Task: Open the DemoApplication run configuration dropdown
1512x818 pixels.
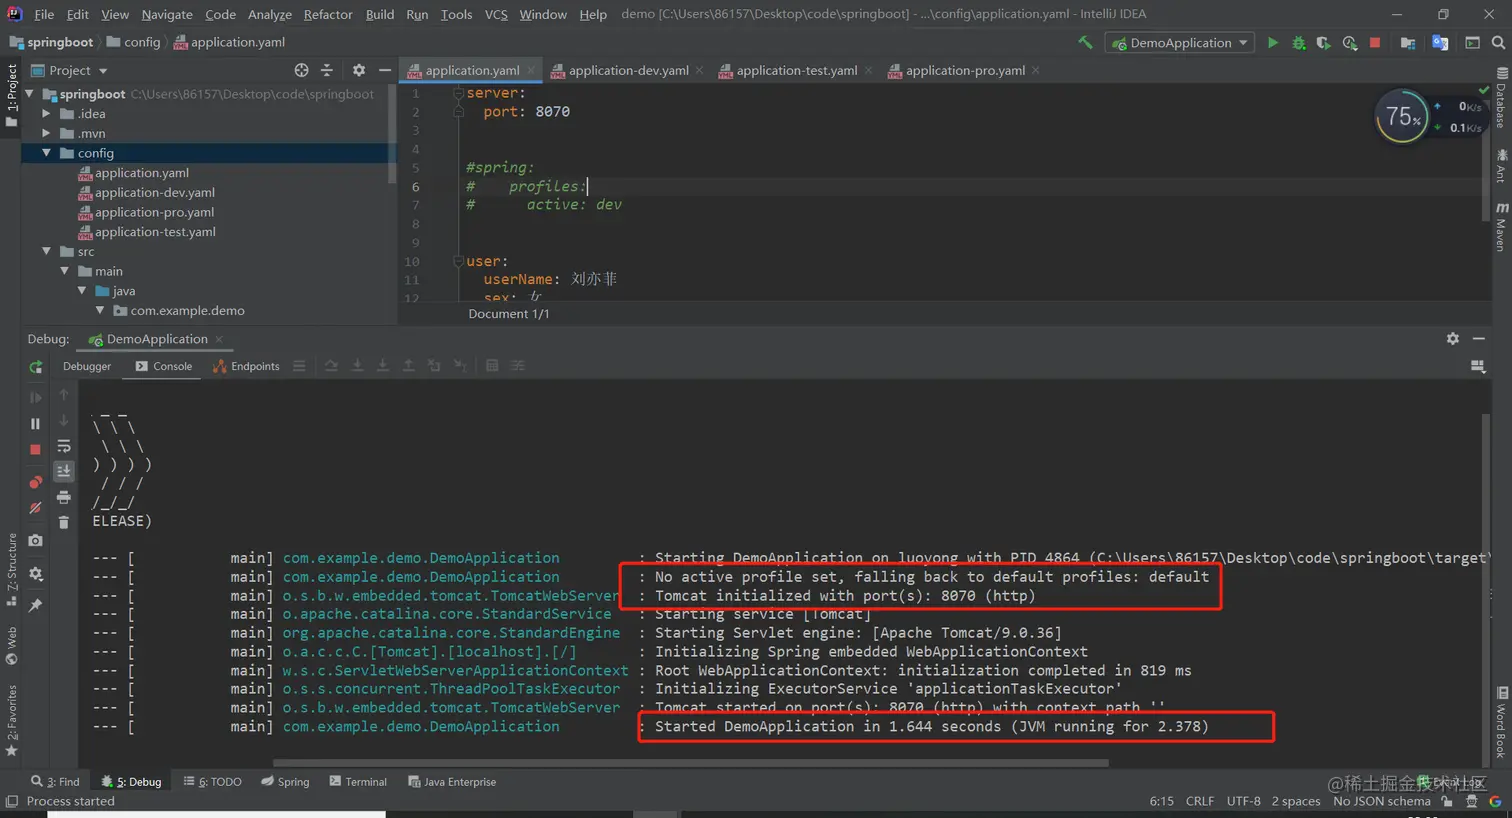Action: coord(1181,43)
